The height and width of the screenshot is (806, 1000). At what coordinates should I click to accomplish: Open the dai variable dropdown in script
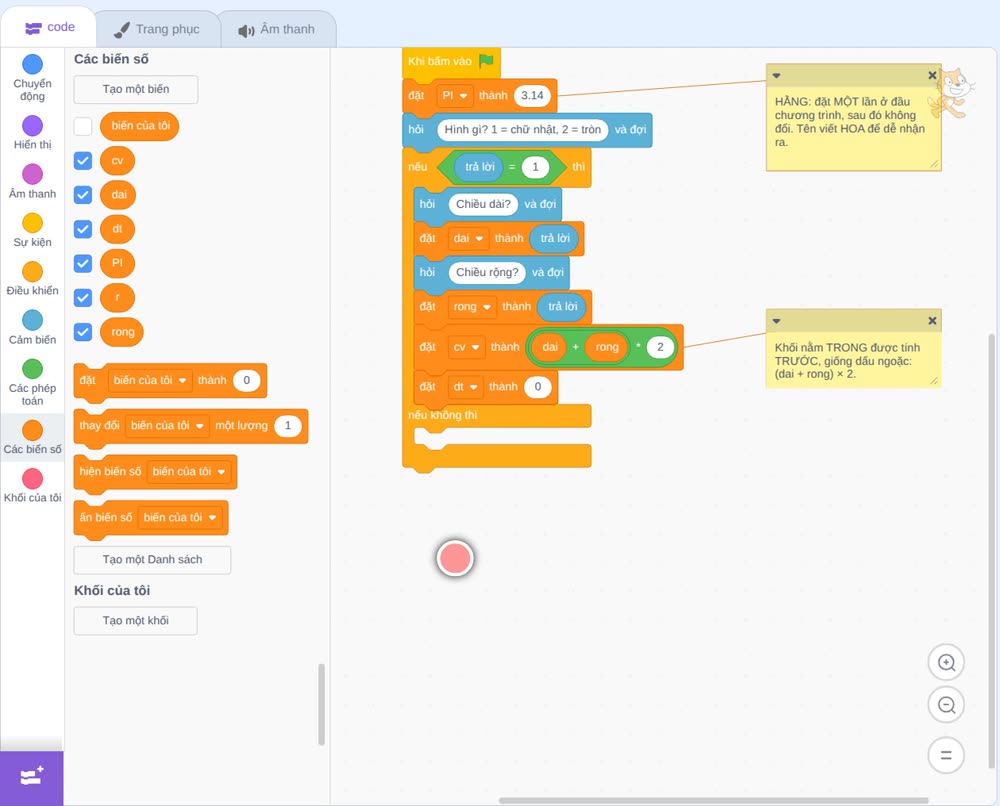[468, 238]
